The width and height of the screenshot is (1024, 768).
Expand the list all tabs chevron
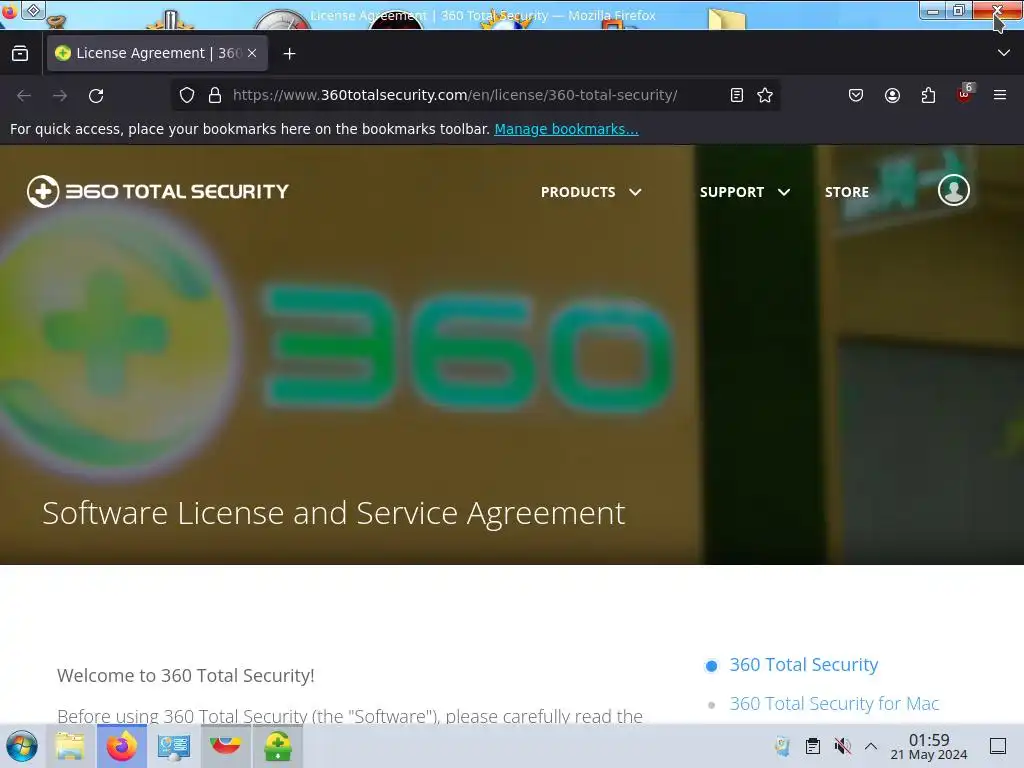[x=1004, y=53]
